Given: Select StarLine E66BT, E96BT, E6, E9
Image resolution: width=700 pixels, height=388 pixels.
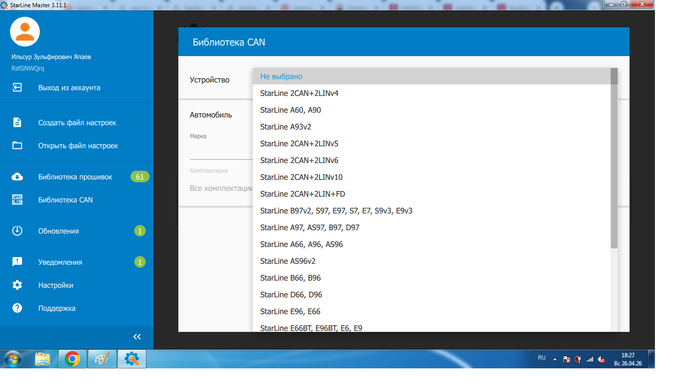Looking at the screenshot, I should click(432, 327).
